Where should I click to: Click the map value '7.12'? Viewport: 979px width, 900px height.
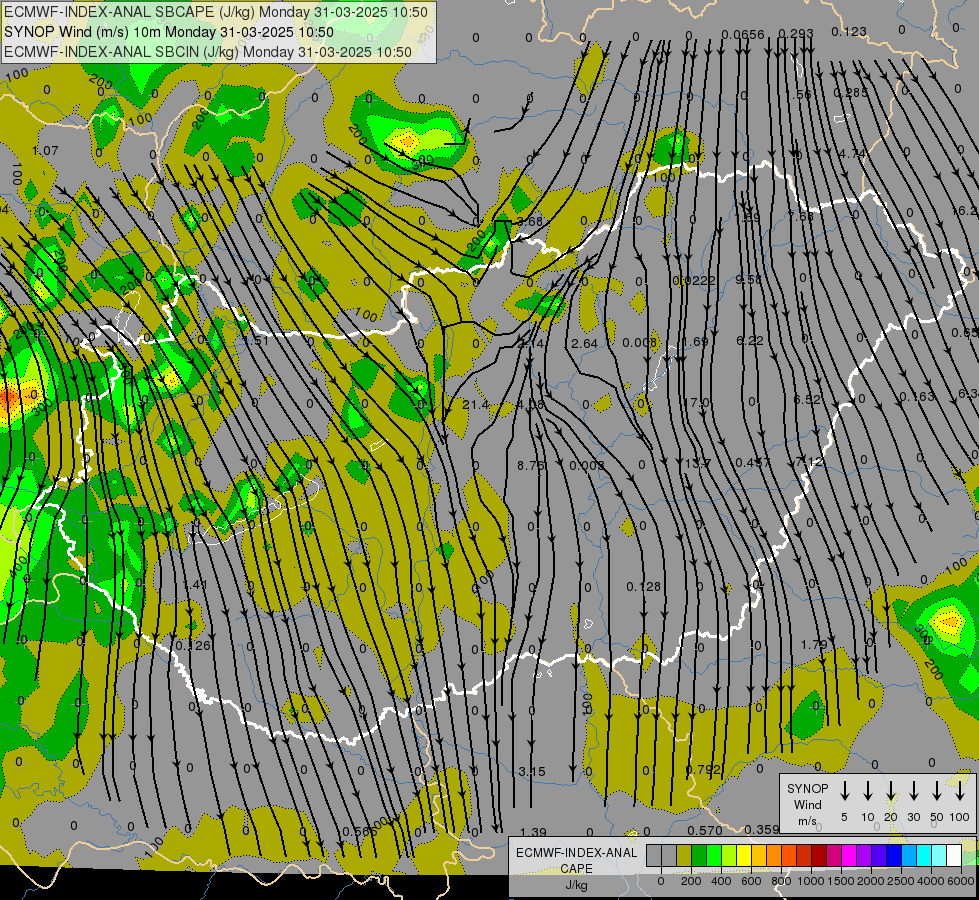pos(809,462)
